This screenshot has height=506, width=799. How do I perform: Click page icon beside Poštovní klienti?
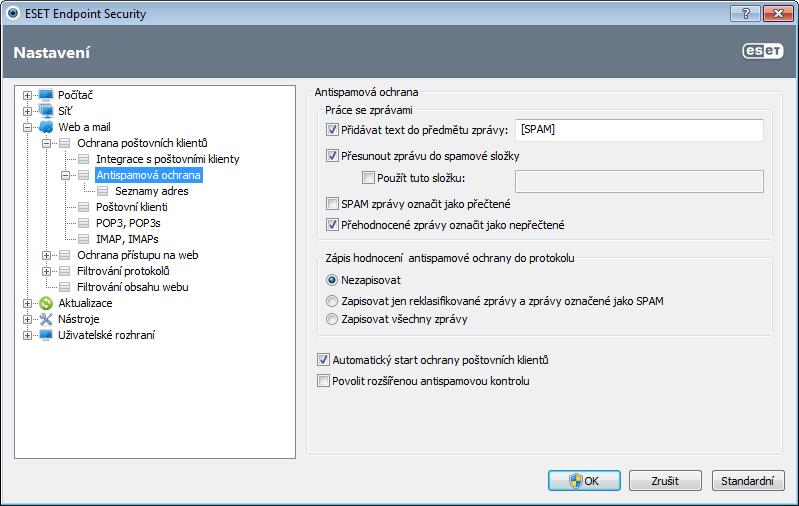tap(84, 207)
